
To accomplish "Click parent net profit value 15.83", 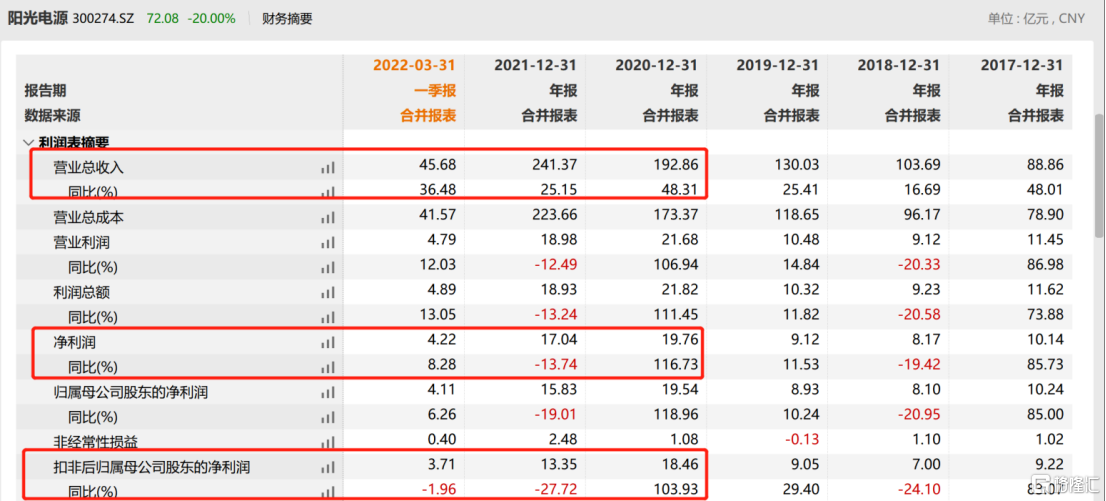I will pyautogui.click(x=561, y=390).
